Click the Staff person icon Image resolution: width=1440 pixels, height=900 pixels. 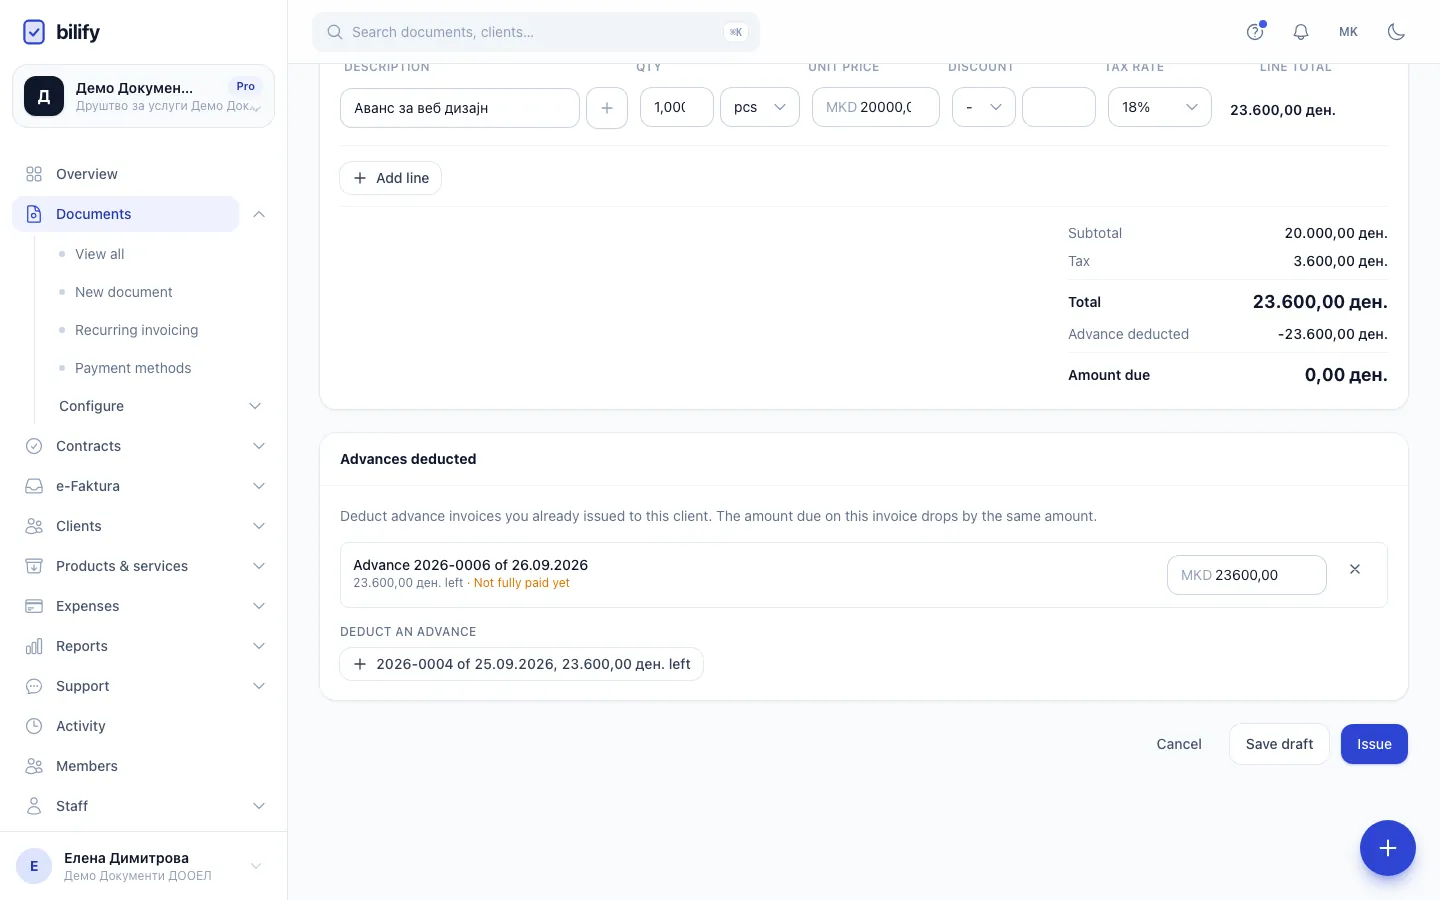34,806
